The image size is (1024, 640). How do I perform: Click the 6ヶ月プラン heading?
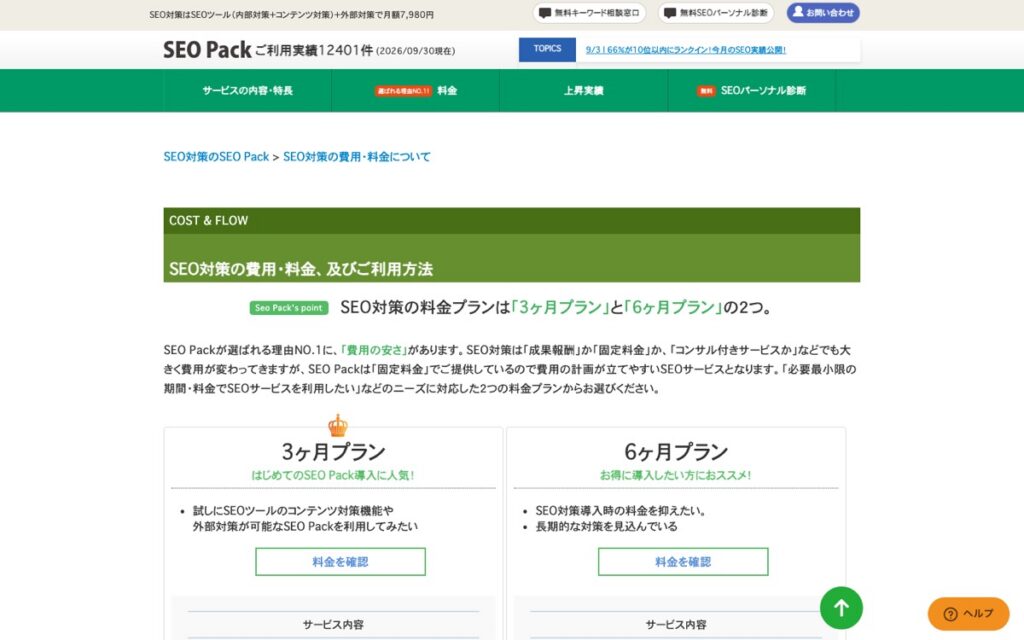click(676, 451)
